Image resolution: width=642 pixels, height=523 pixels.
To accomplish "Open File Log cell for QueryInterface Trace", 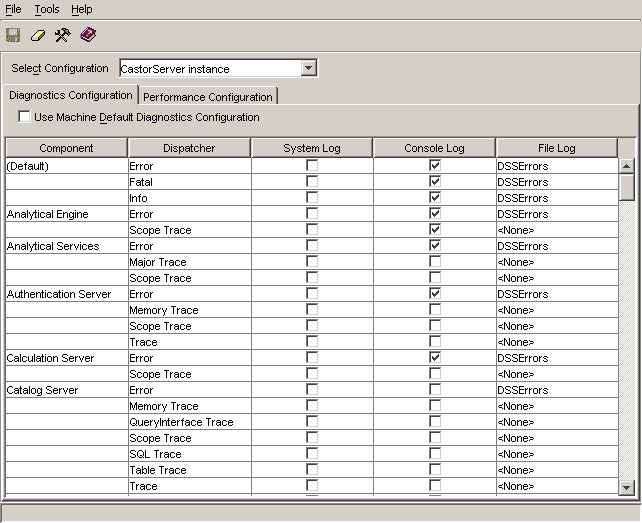I will click(556, 422).
